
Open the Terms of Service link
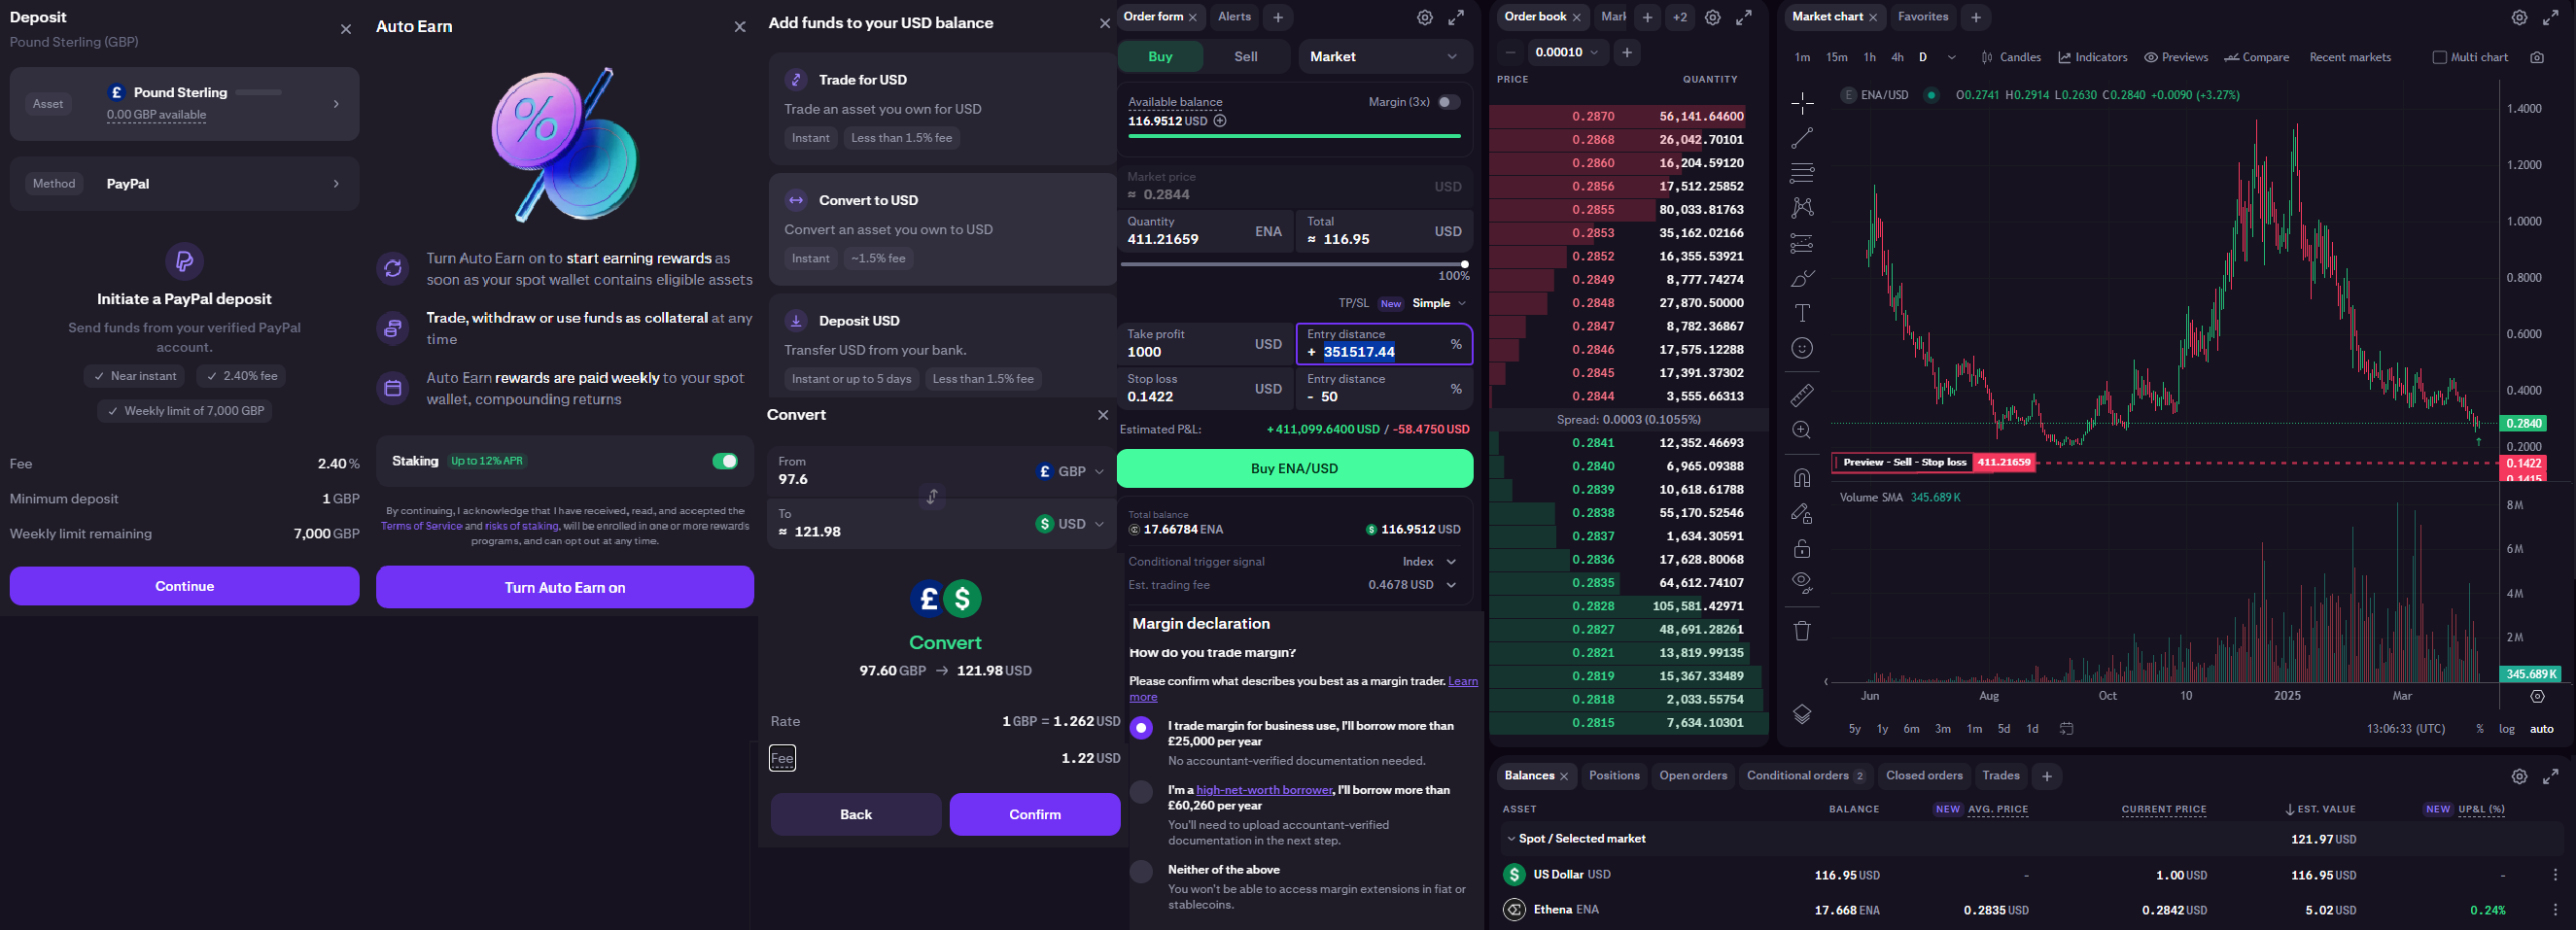(x=421, y=526)
